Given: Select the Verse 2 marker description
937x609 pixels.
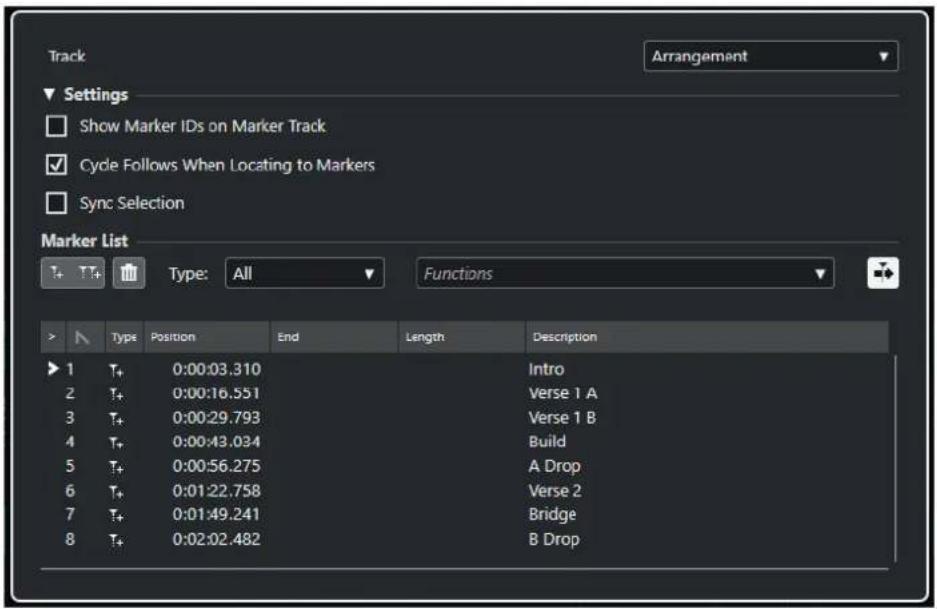Looking at the screenshot, I should pos(555,491).
